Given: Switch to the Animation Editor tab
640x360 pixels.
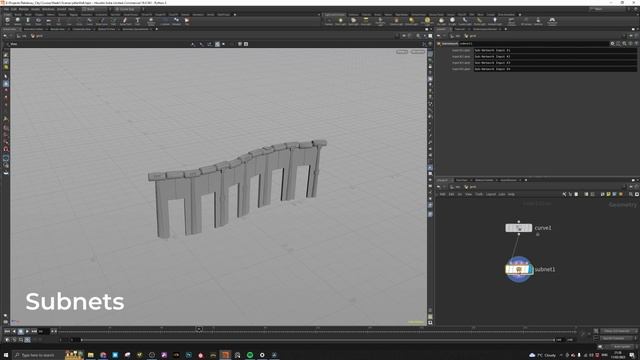Looking at the screenshot, I should click(33, 29).
